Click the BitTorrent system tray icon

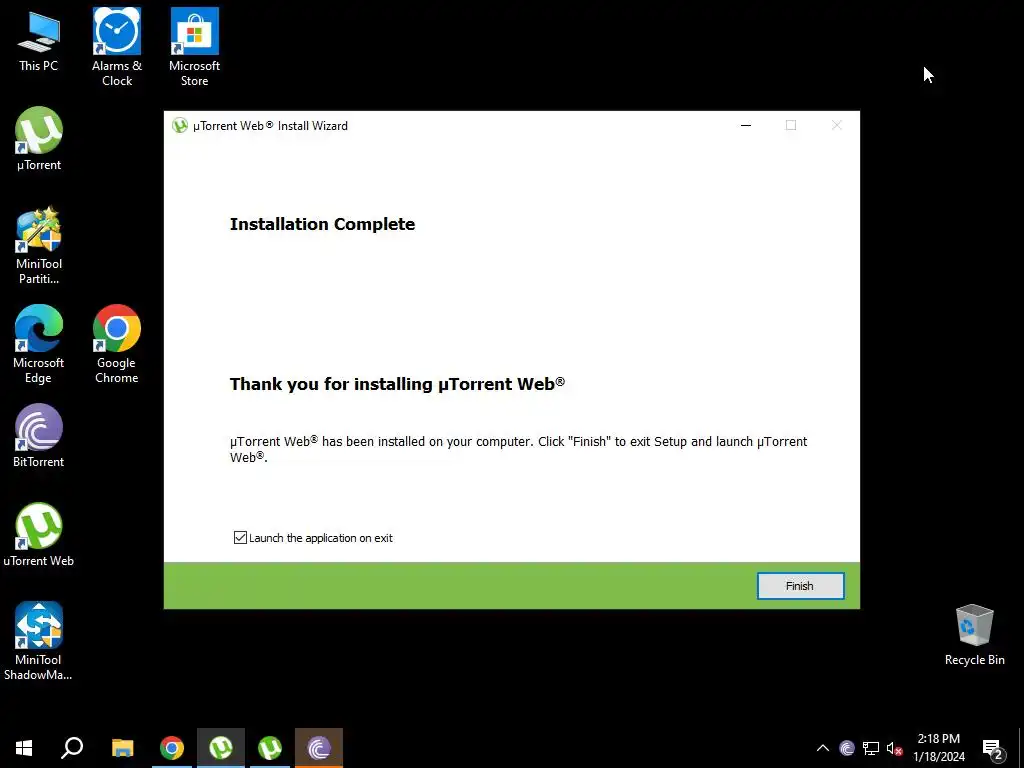click(x=847, y=748)
